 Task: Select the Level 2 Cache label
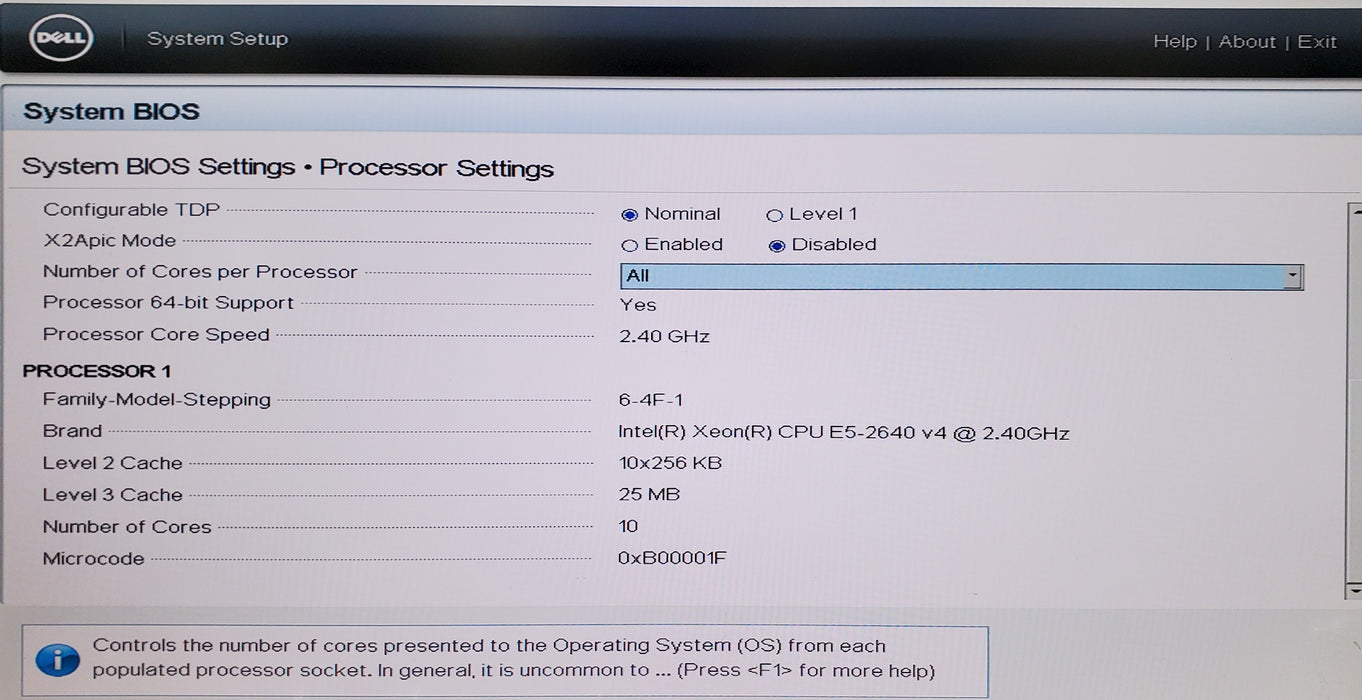click(113, 463)
